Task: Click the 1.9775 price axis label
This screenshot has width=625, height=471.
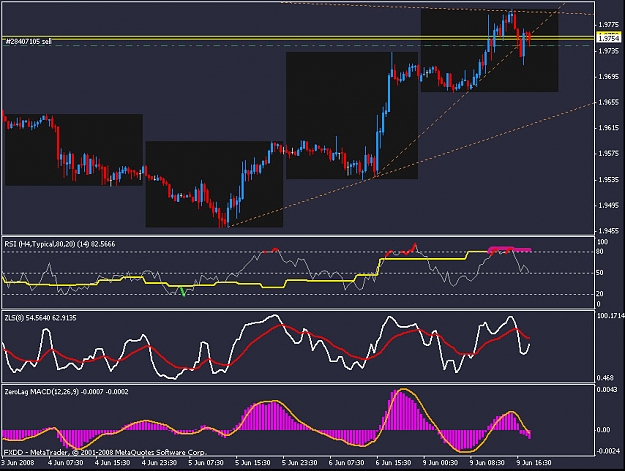Action: point(609,25)
